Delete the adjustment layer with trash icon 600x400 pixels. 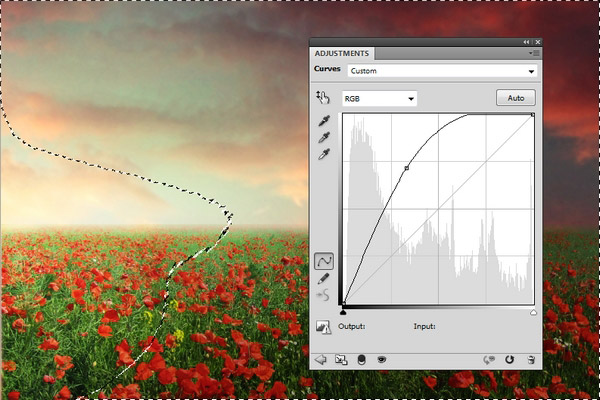(531, 359)
